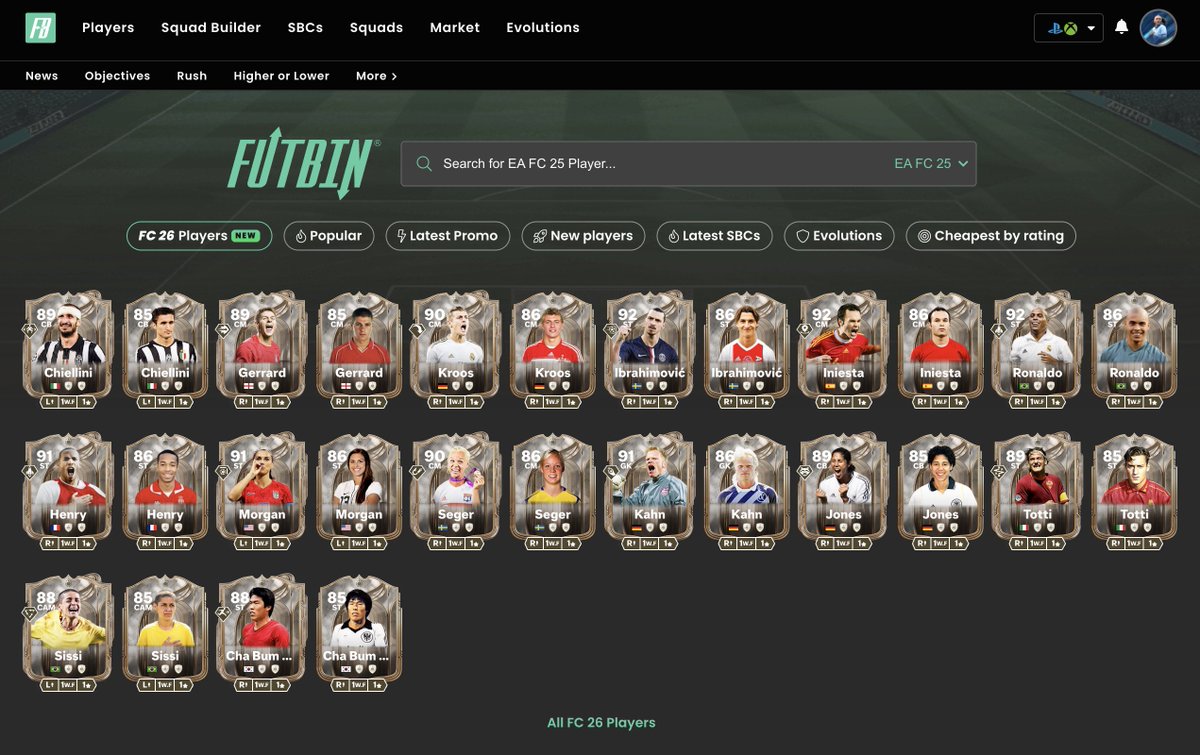Select the New players filter chip
Image resolution: width=1200 pixels, height=755 pixels.
583,236
